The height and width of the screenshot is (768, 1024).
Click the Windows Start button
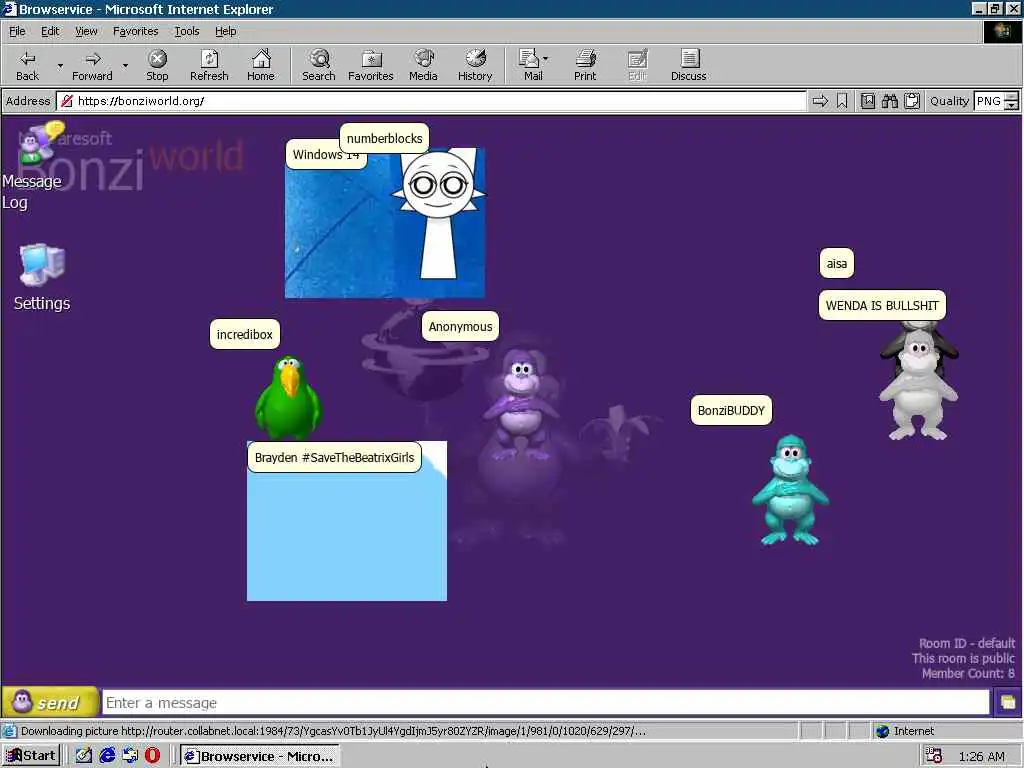31,756
